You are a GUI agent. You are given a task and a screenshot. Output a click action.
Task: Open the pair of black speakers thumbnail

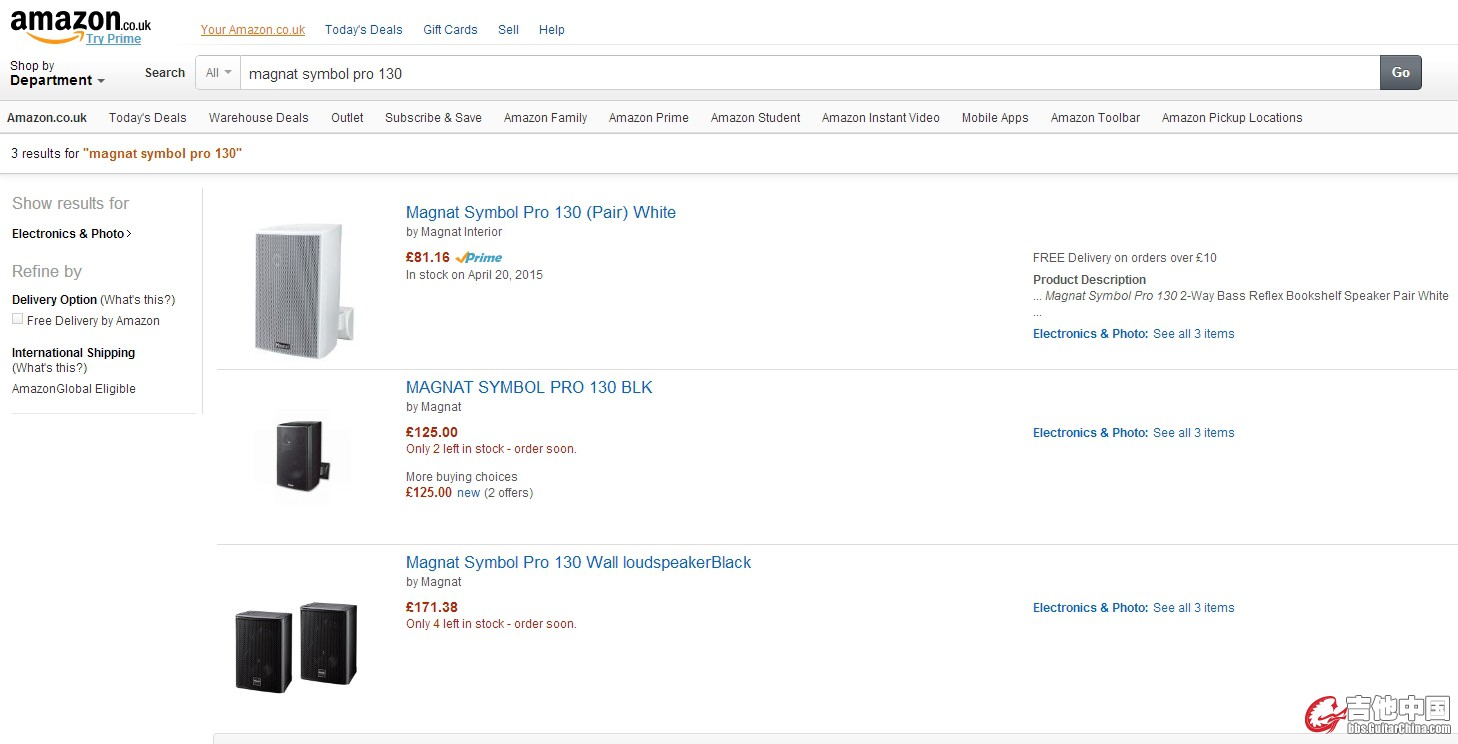click(296, 646)
